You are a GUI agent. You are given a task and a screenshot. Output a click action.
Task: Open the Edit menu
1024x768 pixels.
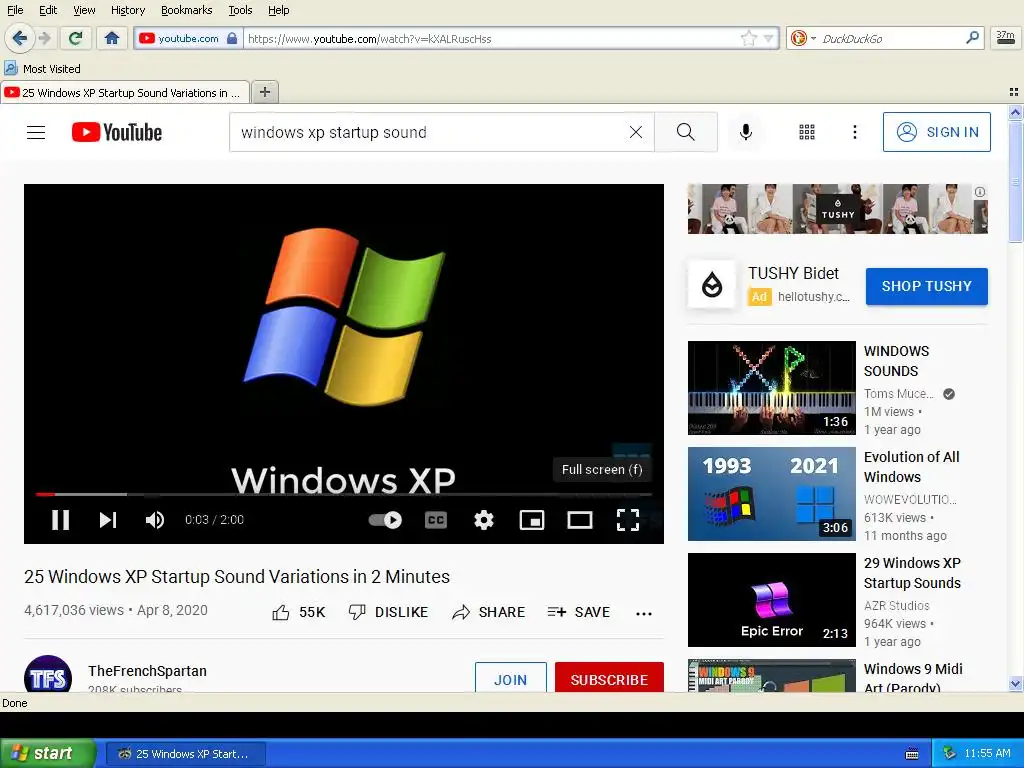click(48, 10)
